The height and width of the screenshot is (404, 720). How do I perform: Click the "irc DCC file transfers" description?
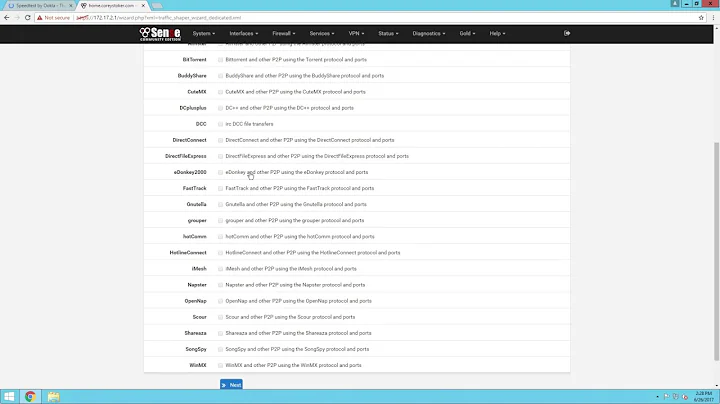click(x=249, y=124)
